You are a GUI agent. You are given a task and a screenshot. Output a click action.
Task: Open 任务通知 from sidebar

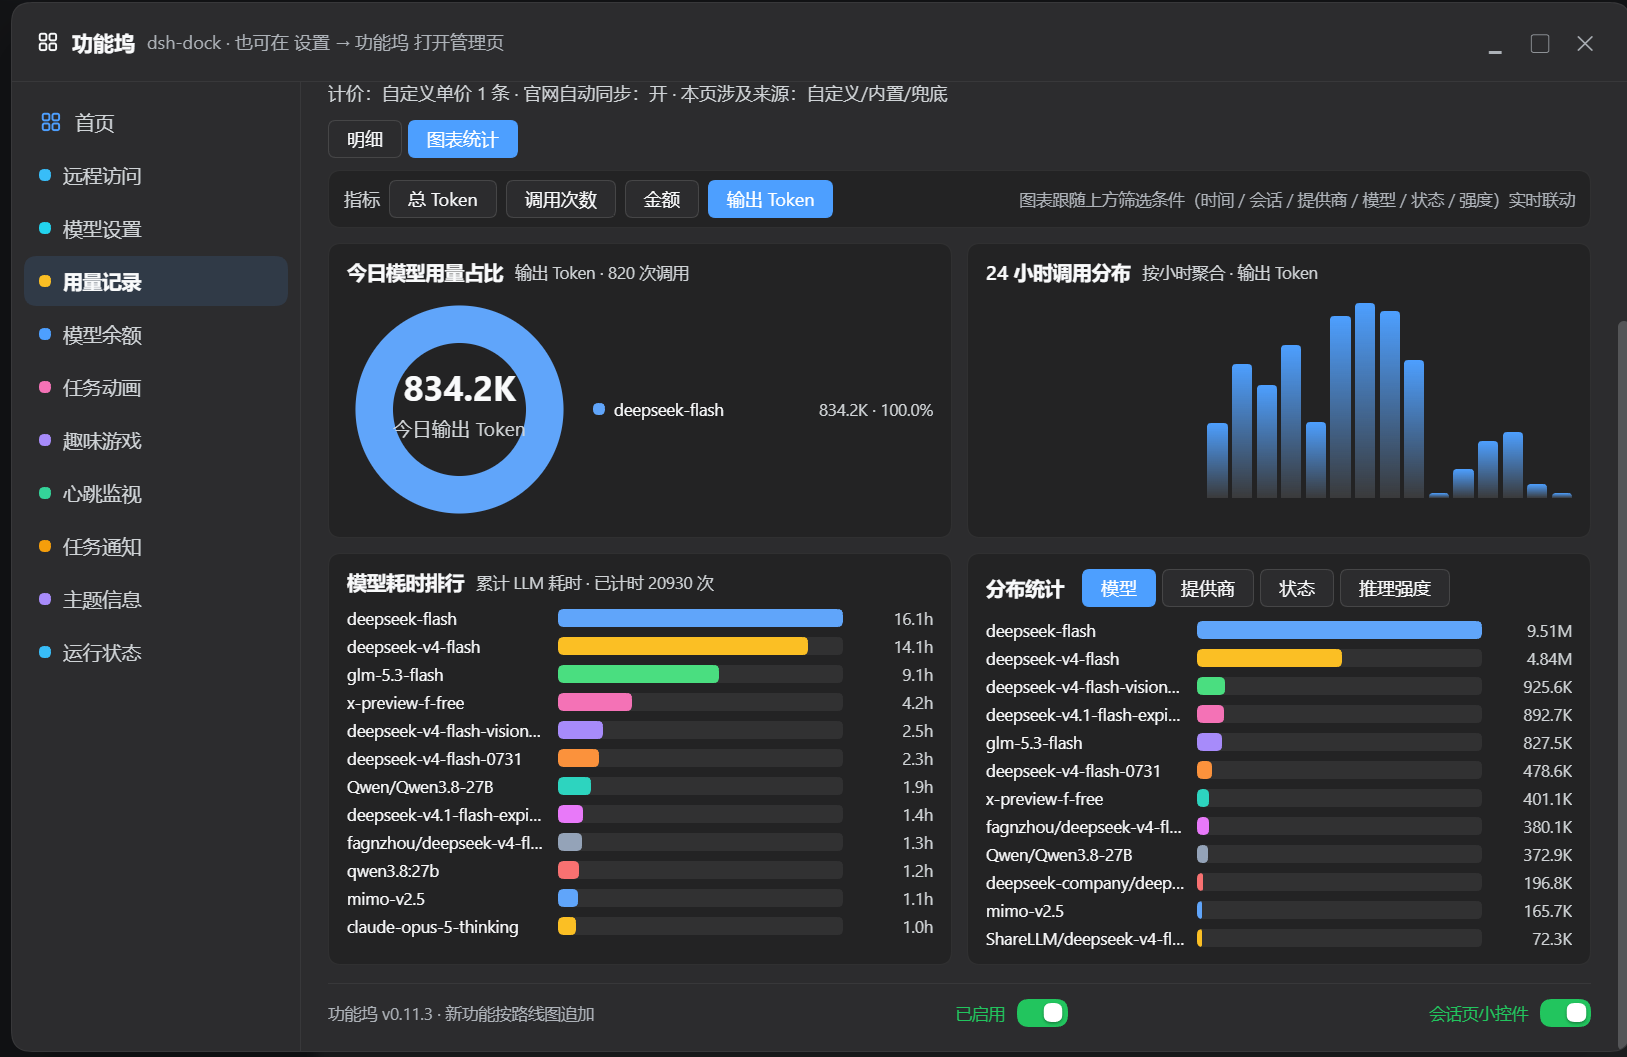156,547
